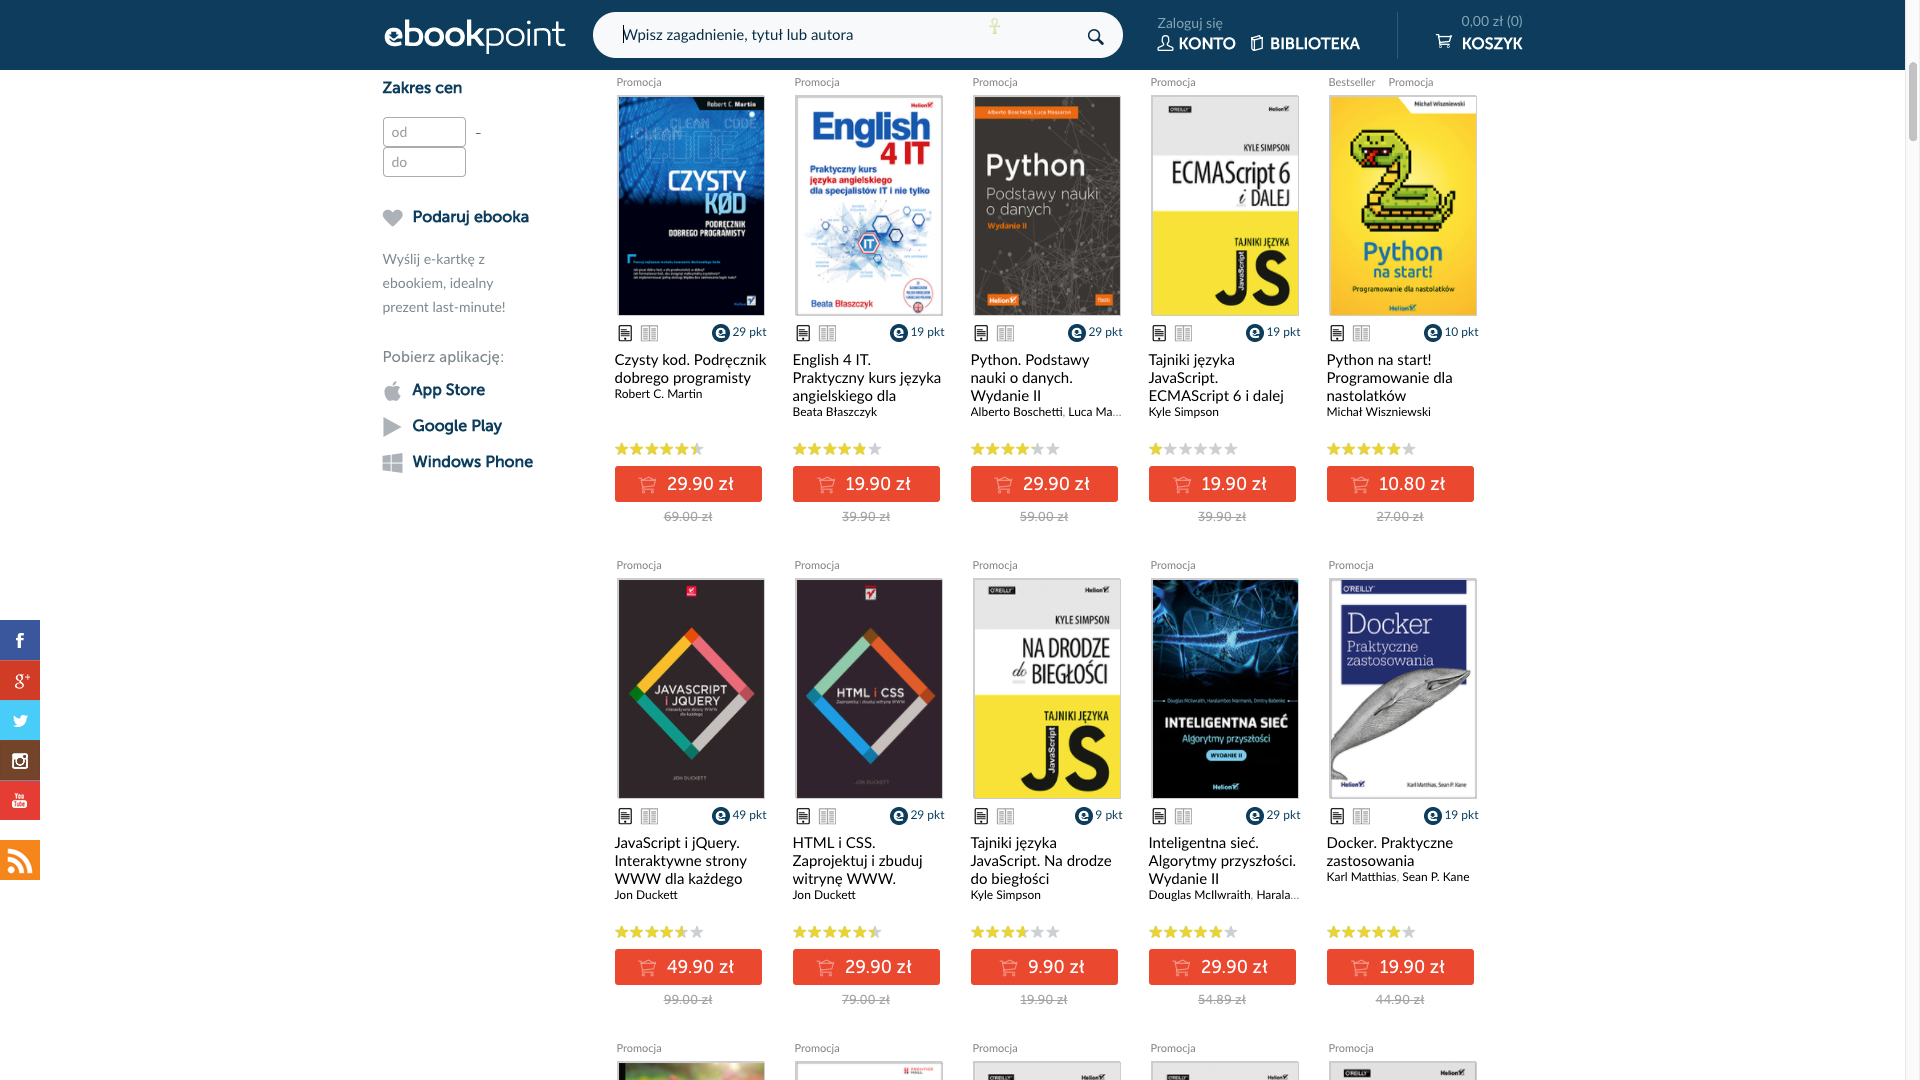Viewport: 1920px width, 1080px height.
Task: Open the RSS feed icon
Action: coord(20,860)
